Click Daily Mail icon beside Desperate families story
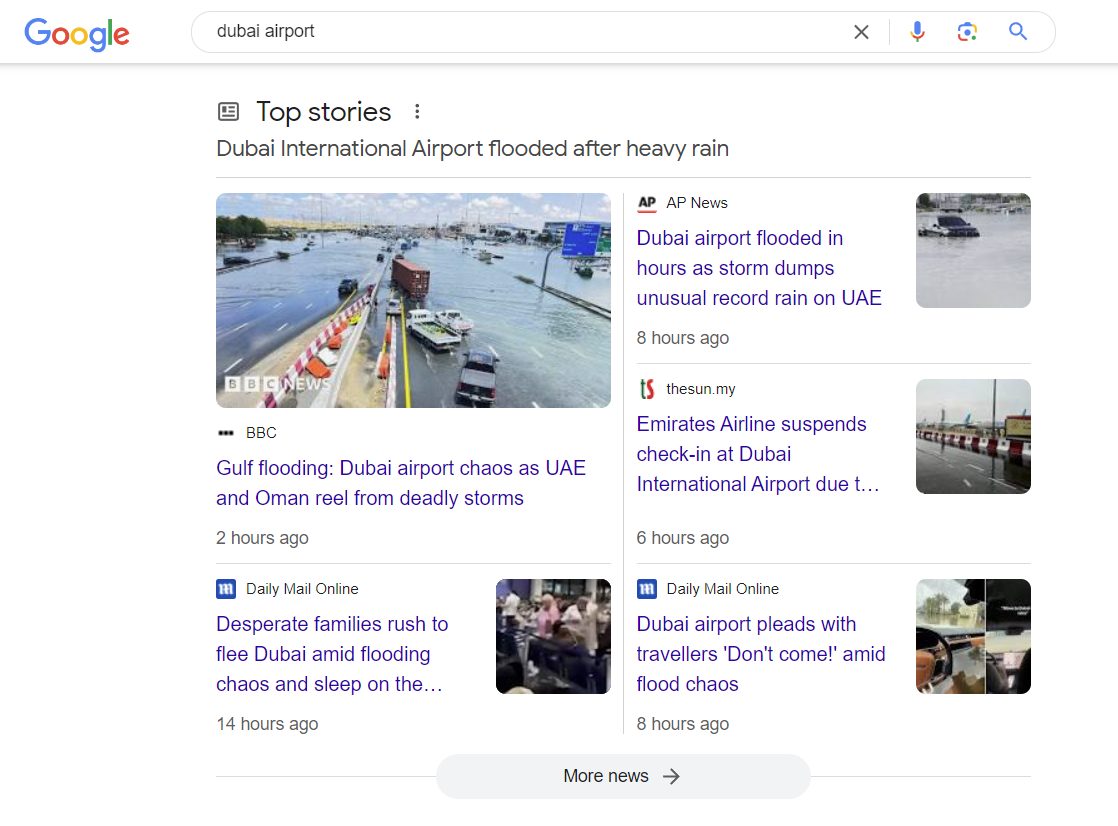The width and height of the screenshot is (1118, 826). coord(226,589)
